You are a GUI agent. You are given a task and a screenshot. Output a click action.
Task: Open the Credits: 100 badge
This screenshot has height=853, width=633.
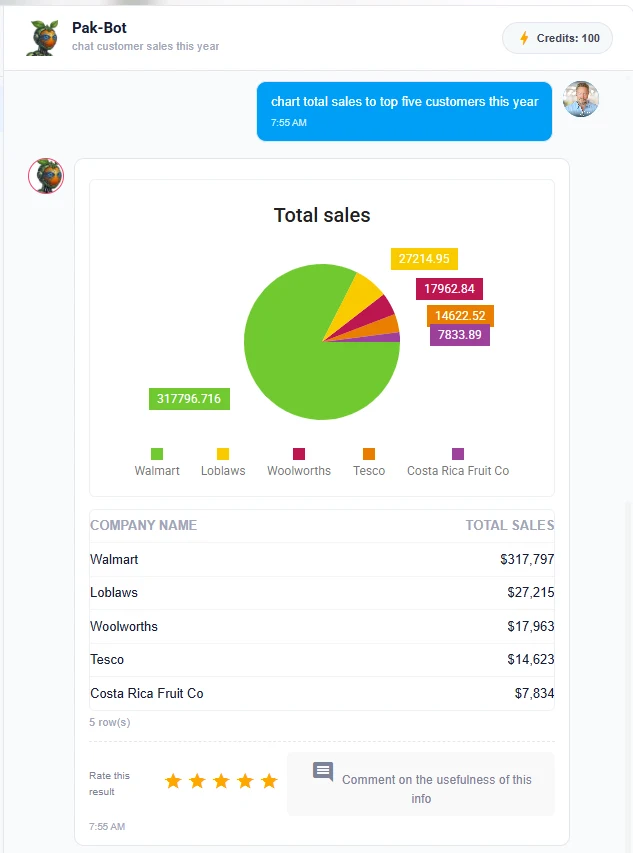coord(557,38)
